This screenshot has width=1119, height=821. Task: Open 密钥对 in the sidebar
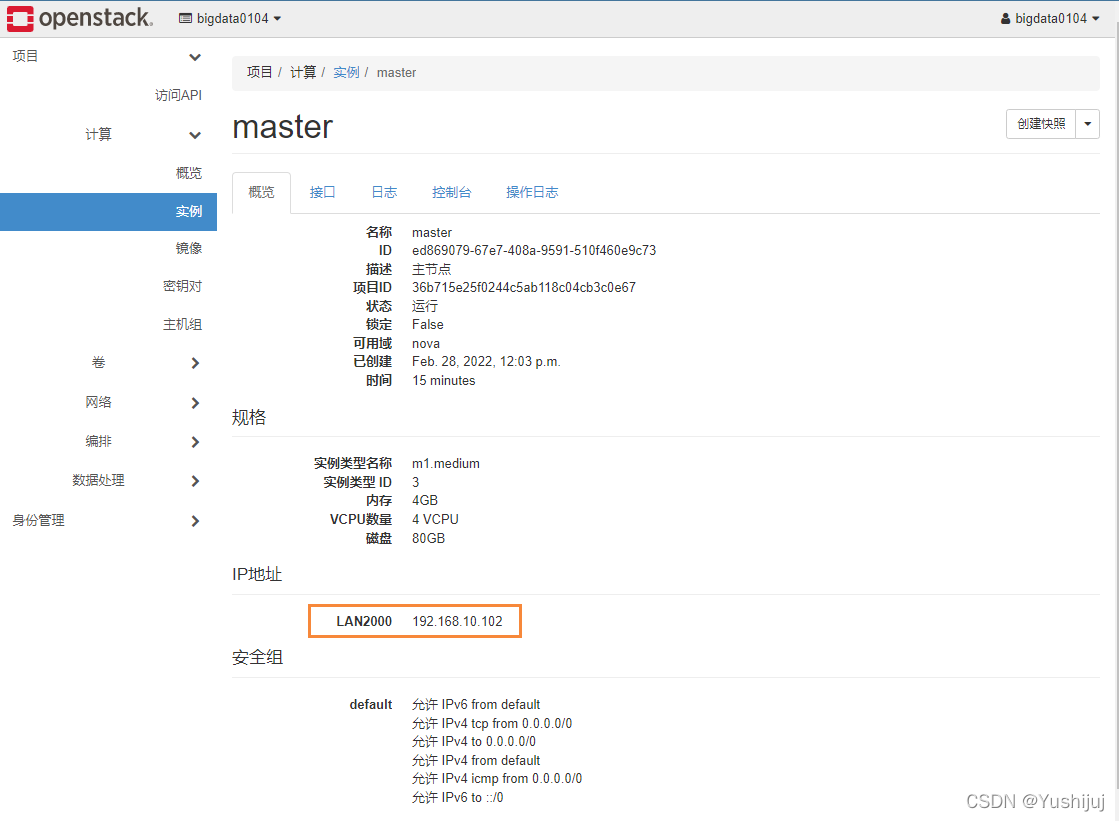(x=183, y=286)
